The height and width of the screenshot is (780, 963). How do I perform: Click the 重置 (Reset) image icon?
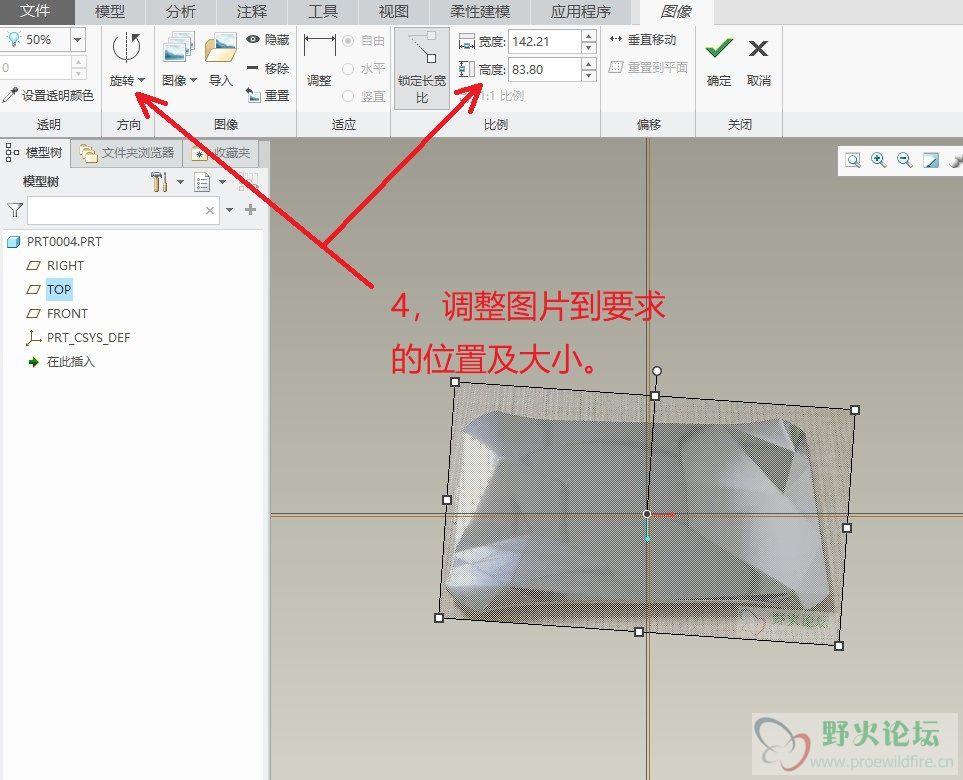[x=267, y=95]
